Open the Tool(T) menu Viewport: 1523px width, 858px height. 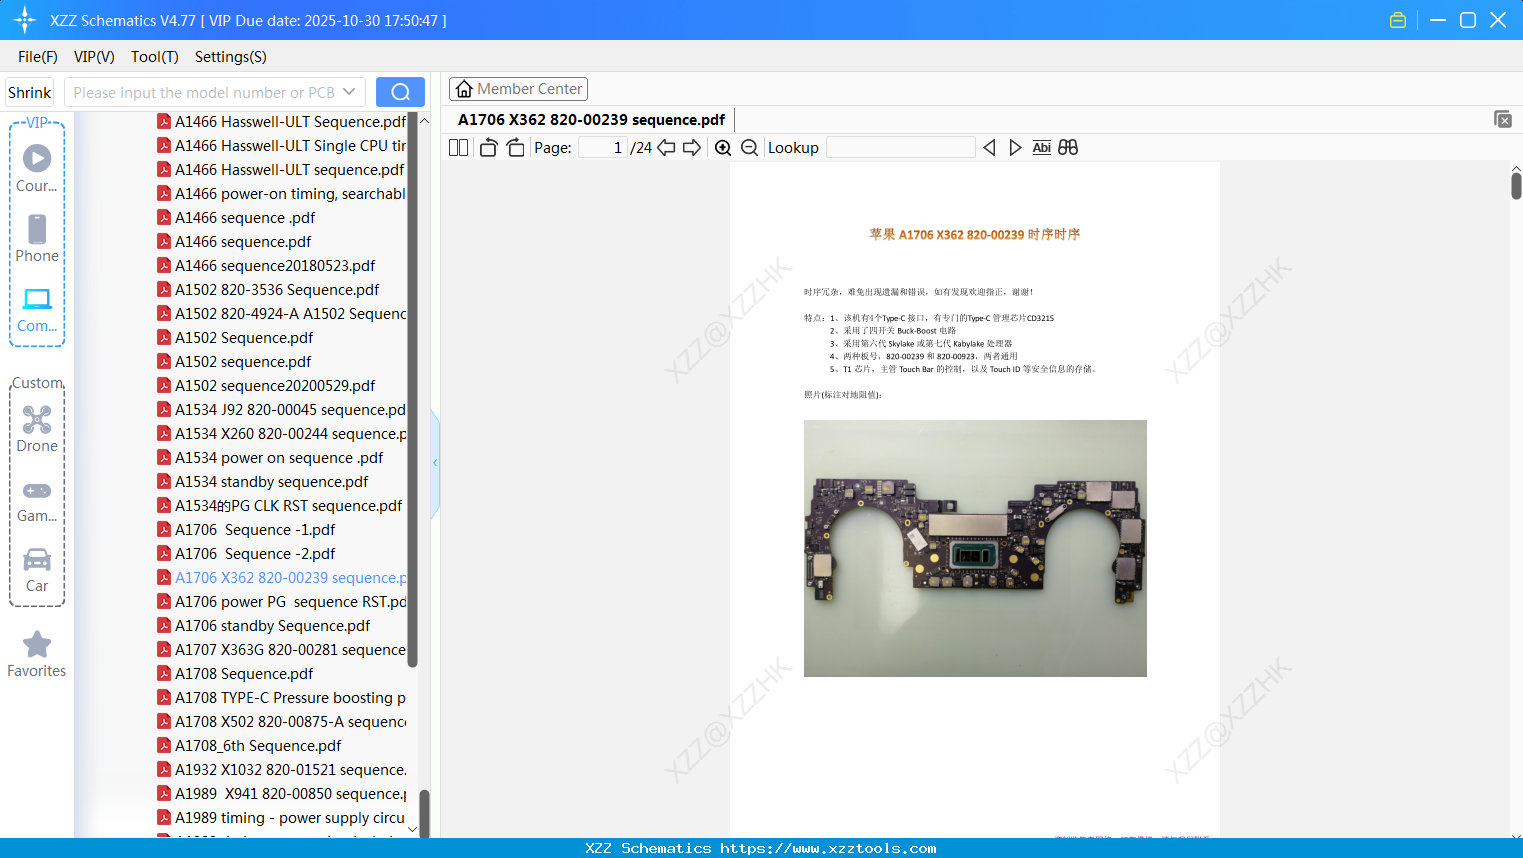pos(155,57)
